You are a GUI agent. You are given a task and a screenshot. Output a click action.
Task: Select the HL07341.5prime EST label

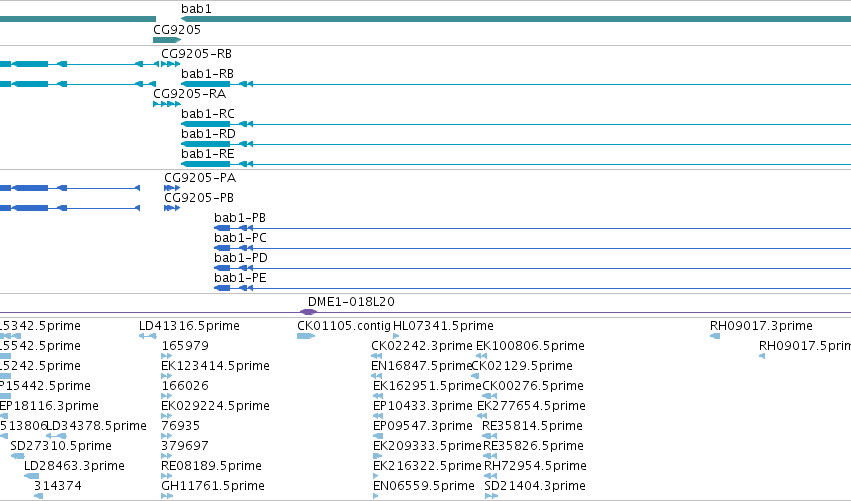coord(443,326)
